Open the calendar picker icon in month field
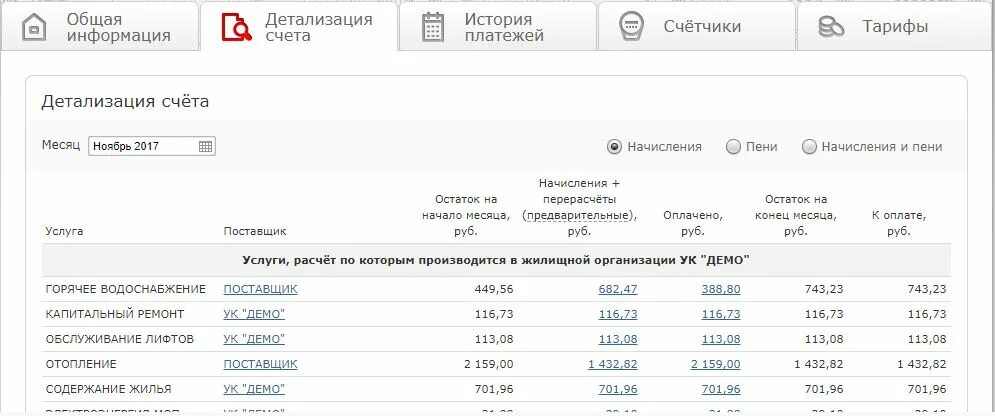Viewport: 995px width, 416px height. pyautogui.click(x=206, y=146)
